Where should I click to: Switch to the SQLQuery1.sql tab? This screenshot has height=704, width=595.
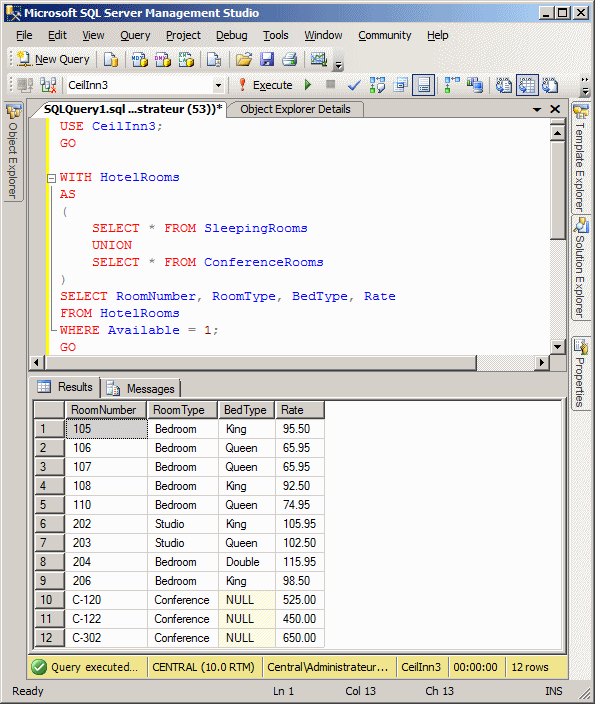pyautogui.click(x=133, y=109)
